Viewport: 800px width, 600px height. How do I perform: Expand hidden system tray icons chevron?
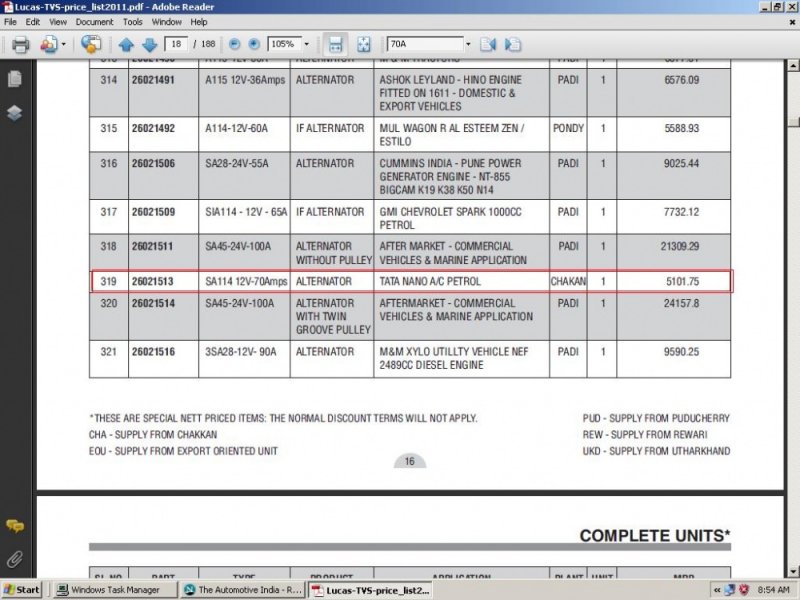point(717,590)
